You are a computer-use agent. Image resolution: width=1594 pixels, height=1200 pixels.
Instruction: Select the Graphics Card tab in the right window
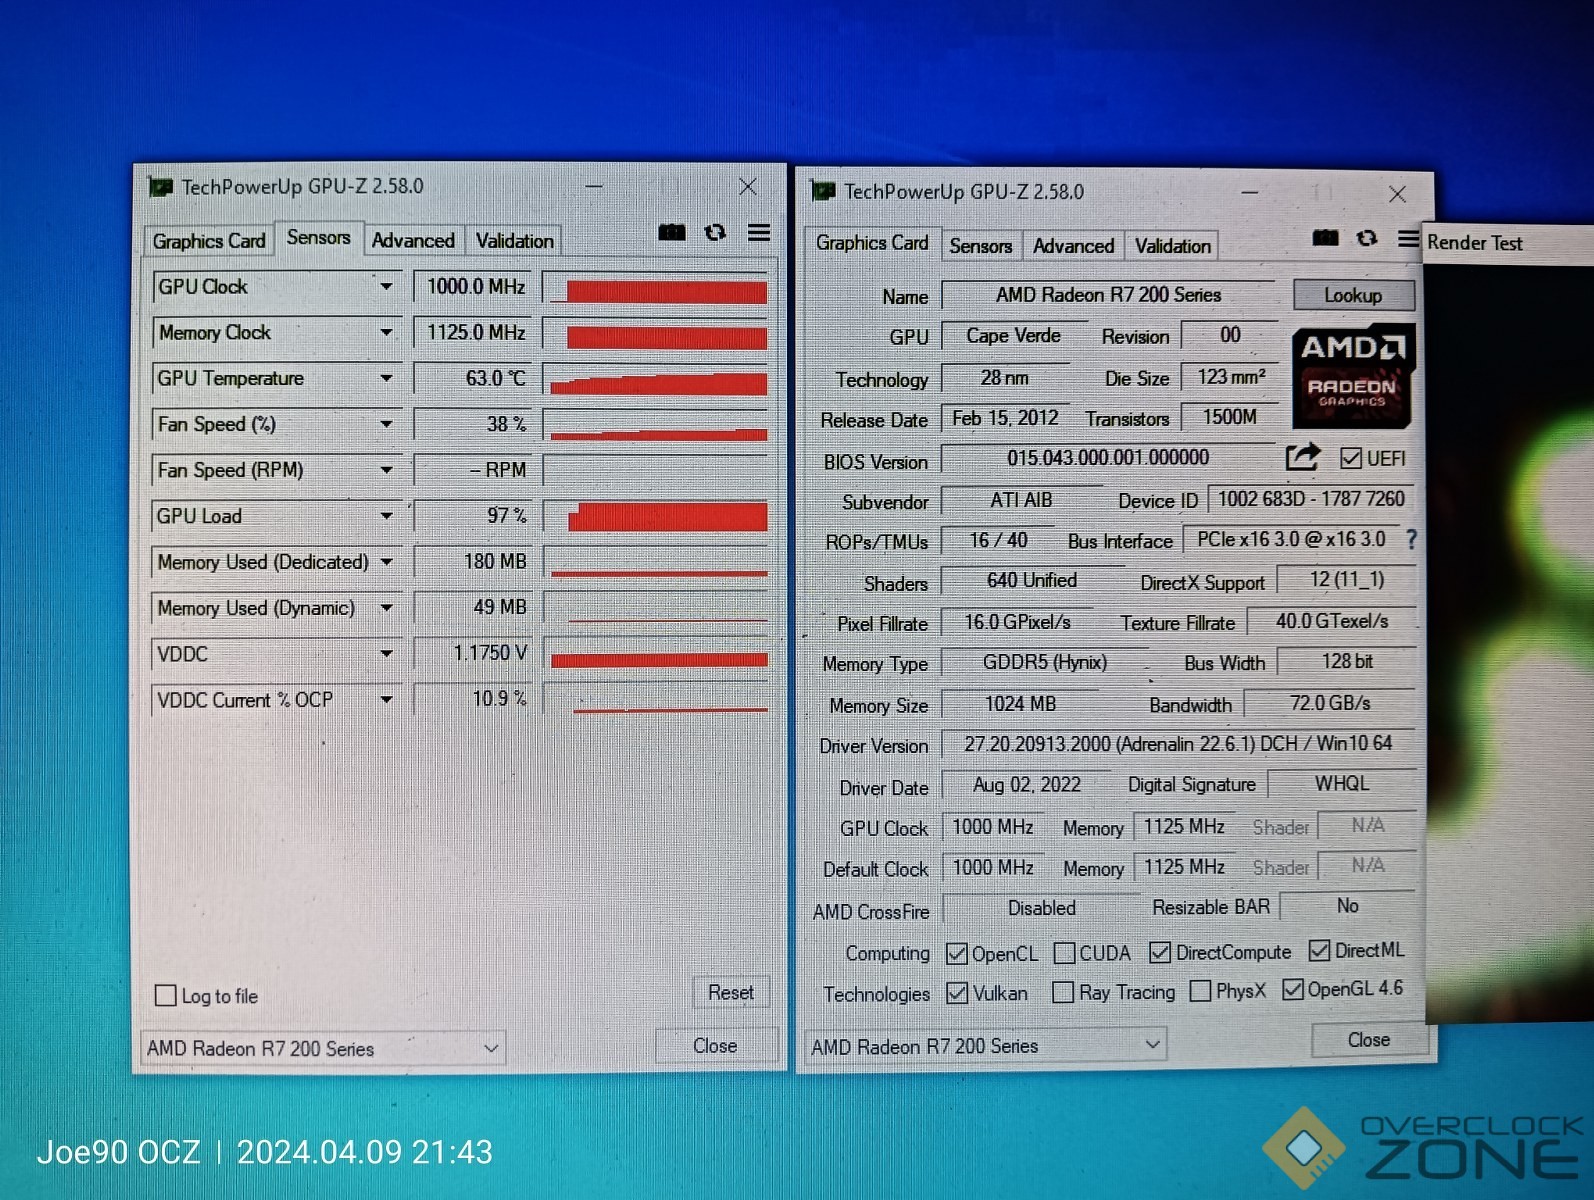[x=872, y=243]
